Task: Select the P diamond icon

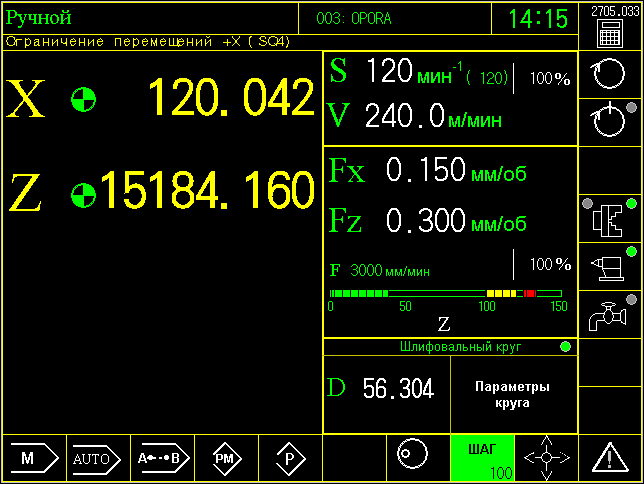Action: pos(290,458)
